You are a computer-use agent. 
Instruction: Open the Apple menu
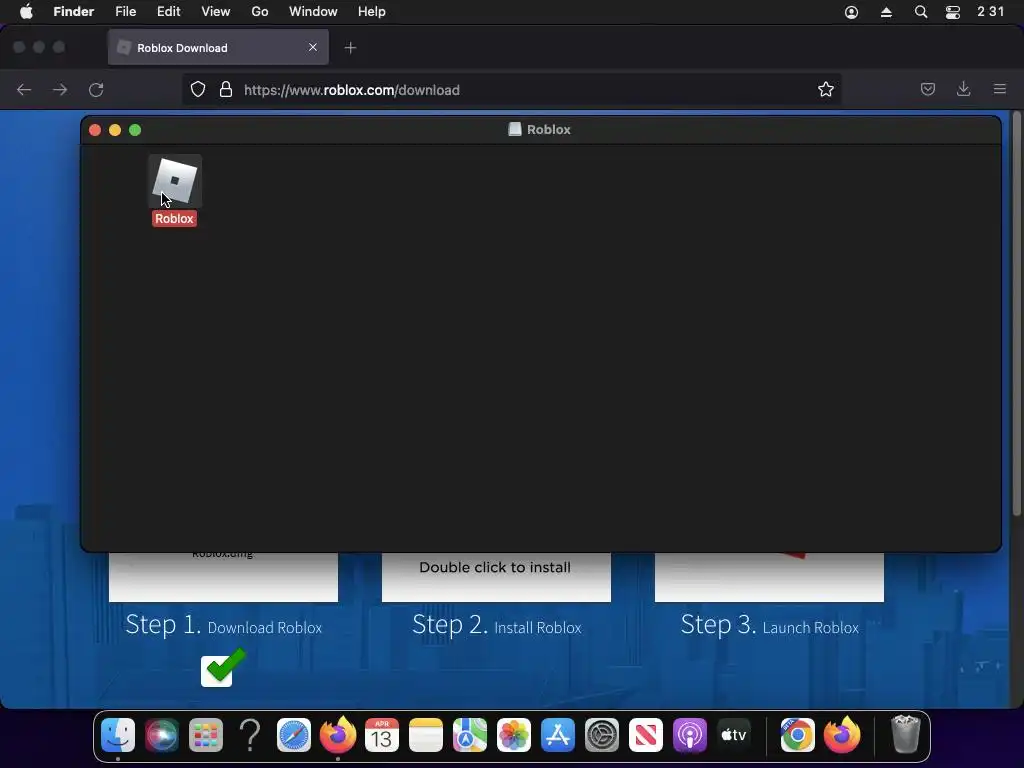26,12
